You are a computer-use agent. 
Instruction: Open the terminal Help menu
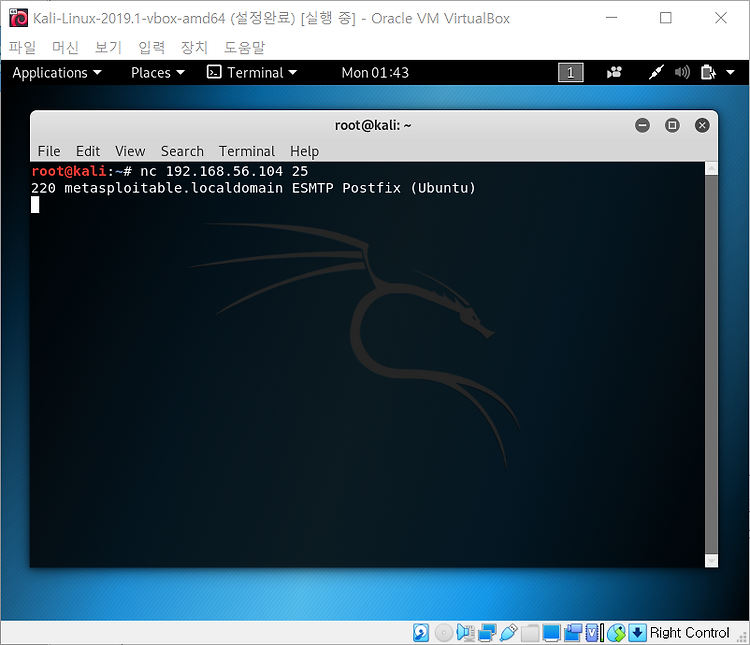[x=304, y=151]
